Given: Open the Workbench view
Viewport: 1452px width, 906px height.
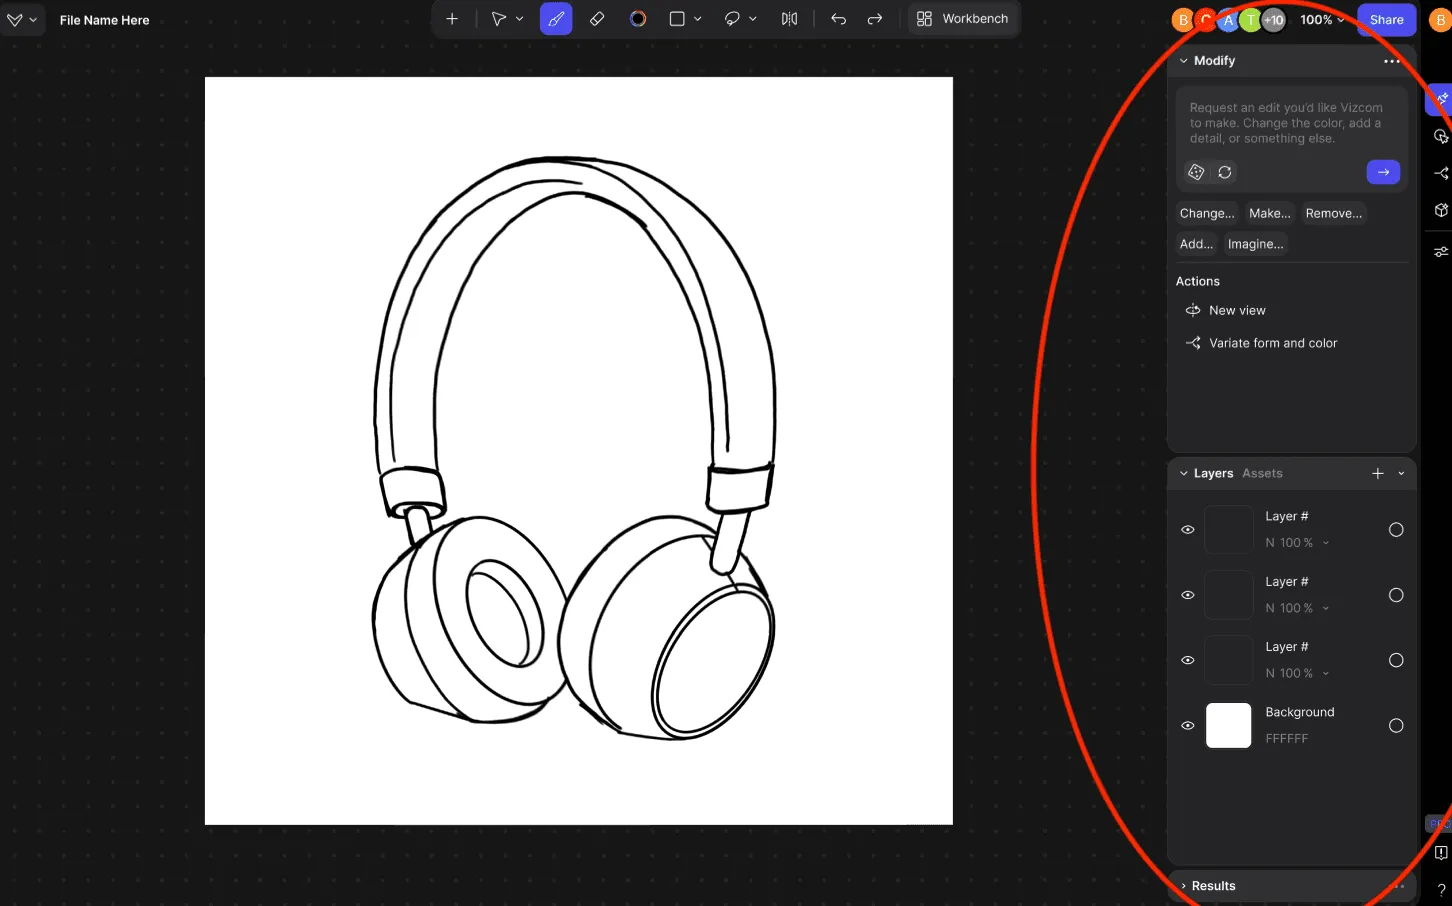Looking at the screenshot, I should point(963,19).
